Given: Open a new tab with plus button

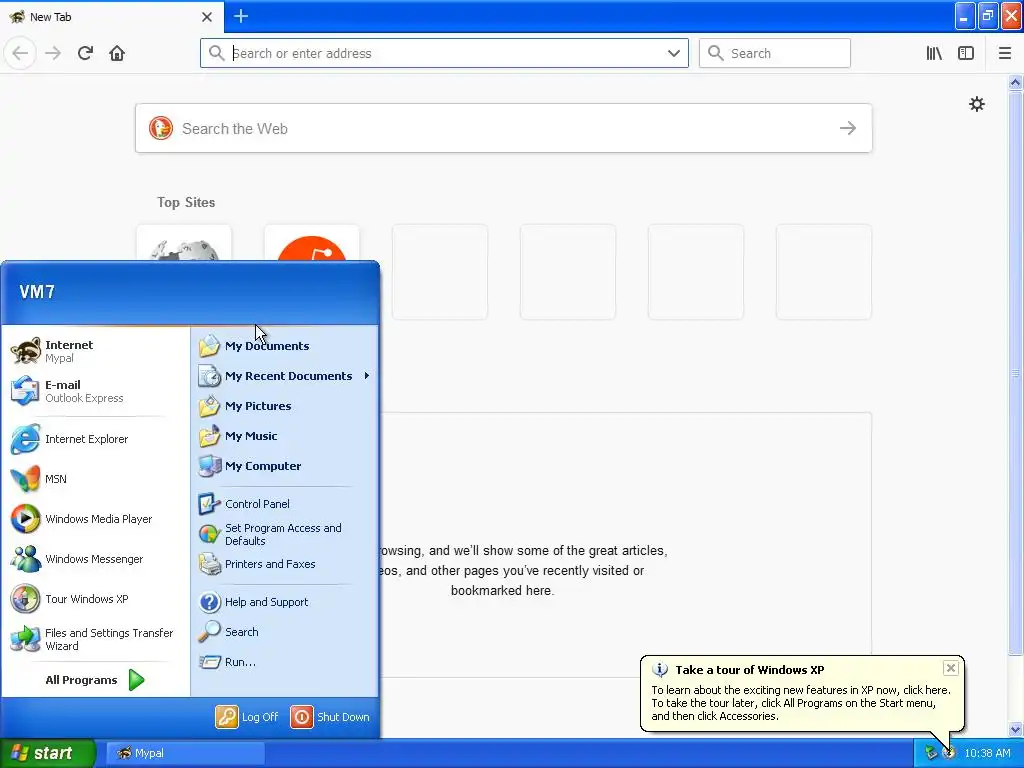Looking at the screenshot, I should coord(240,16).
